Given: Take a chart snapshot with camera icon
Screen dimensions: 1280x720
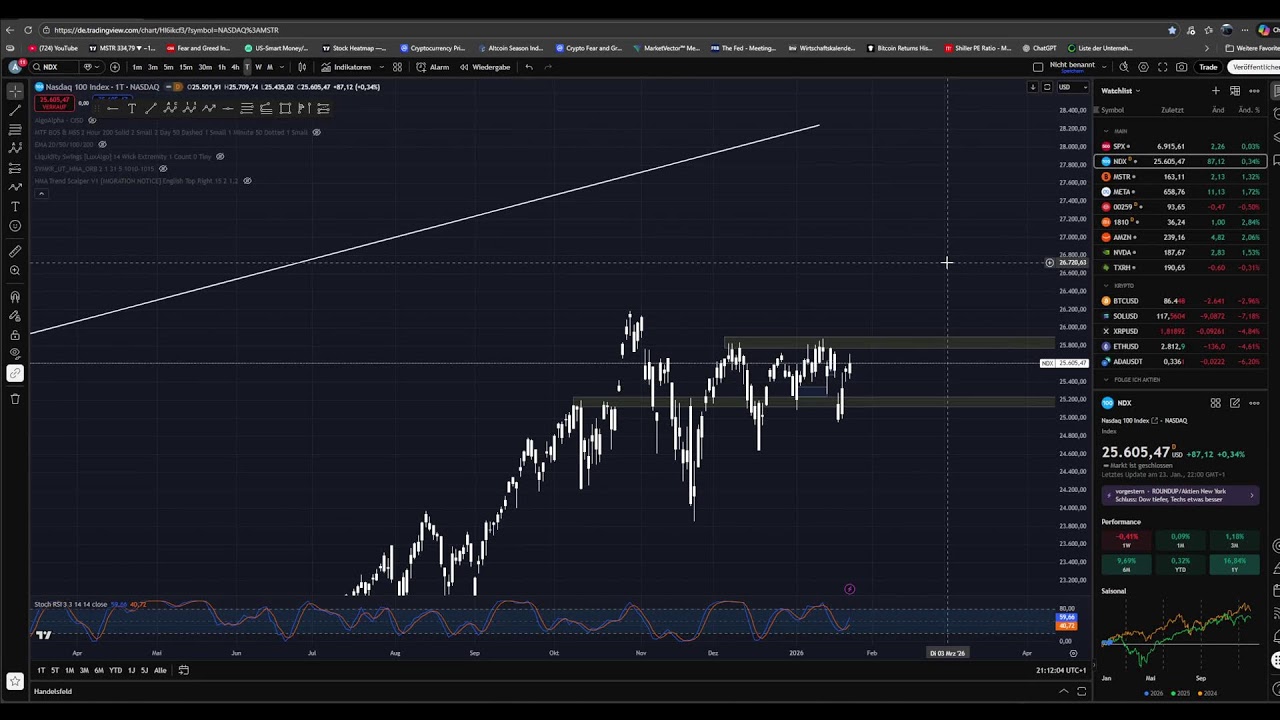Looking at the screenshot, I should click(1182, 67).
